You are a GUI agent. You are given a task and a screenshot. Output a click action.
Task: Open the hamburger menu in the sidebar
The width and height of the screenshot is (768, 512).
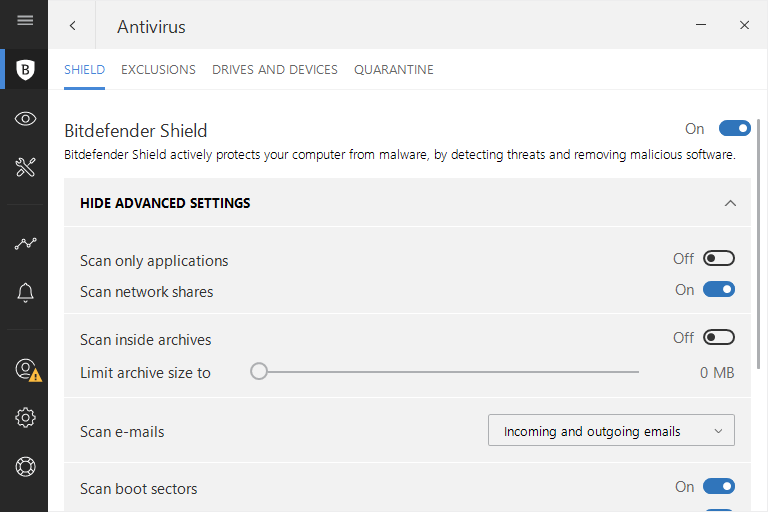pos(25,20)
